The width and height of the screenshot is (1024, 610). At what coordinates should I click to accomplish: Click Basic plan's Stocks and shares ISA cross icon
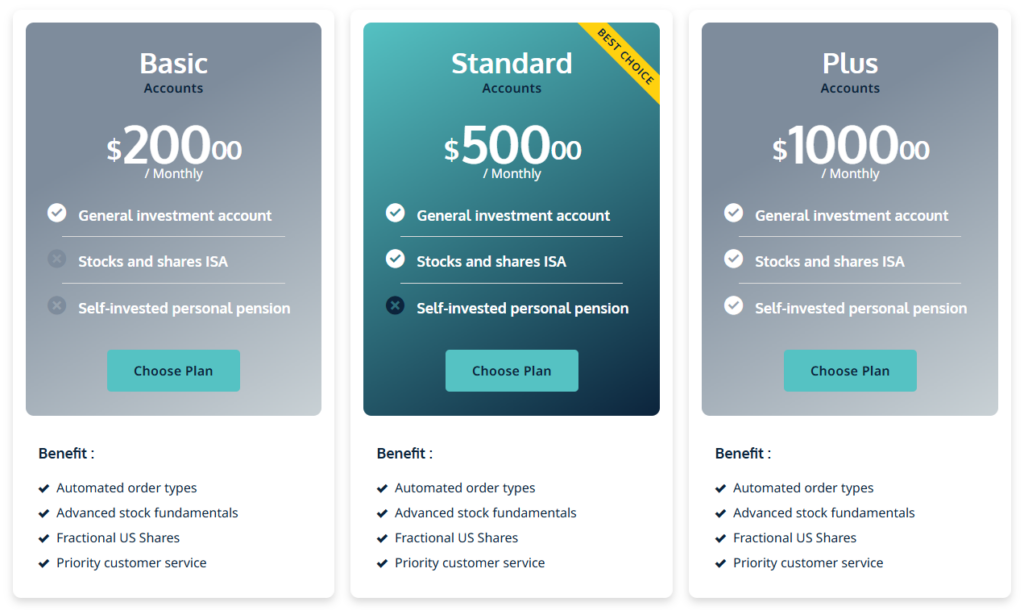(57, 259)
